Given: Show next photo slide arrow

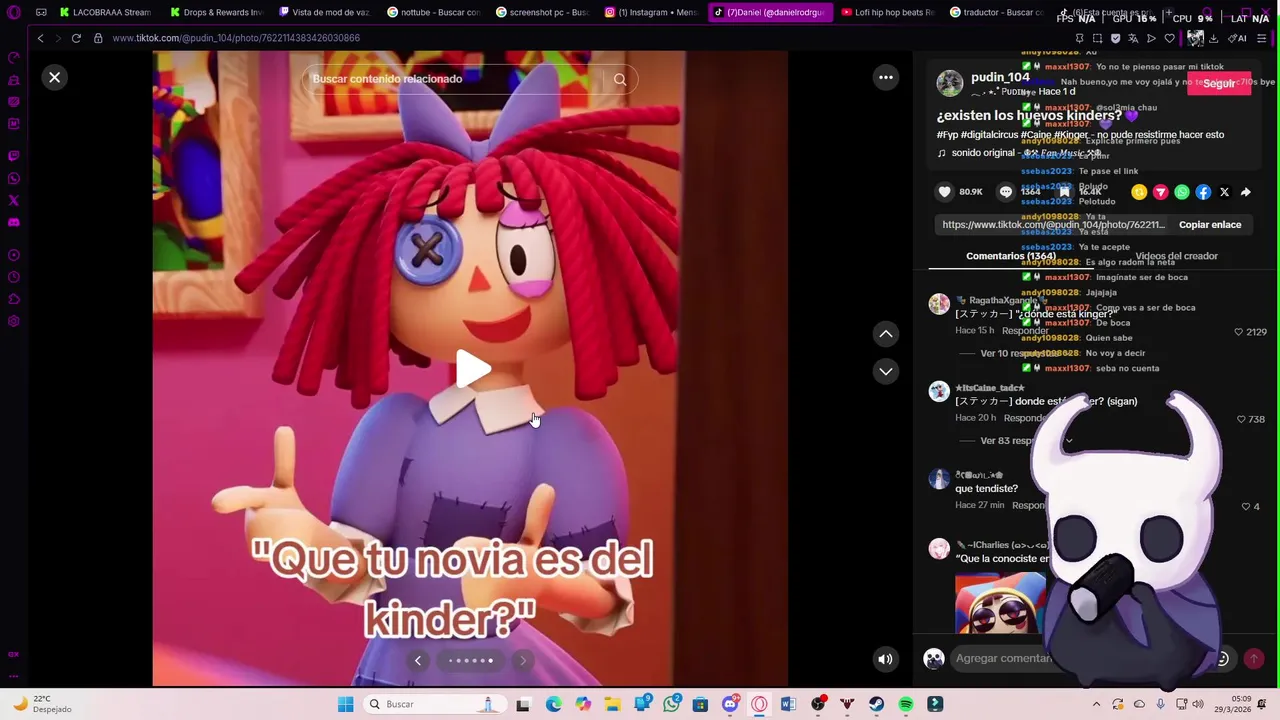Looking at the screenshot, I should 523,660.
